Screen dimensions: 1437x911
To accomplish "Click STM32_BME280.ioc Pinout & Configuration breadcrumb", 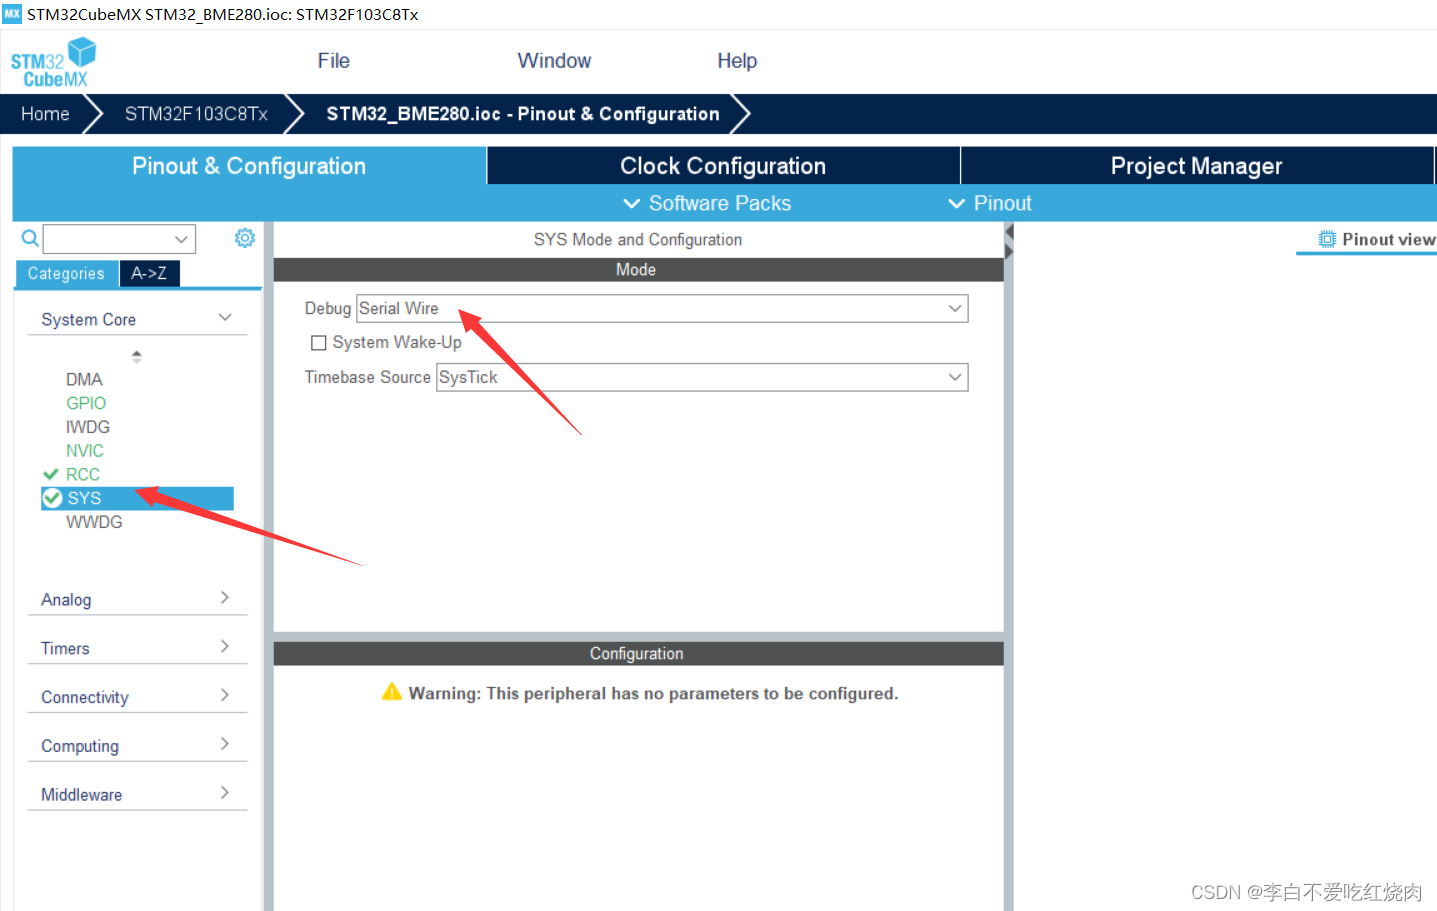I will tap(523, 114).
